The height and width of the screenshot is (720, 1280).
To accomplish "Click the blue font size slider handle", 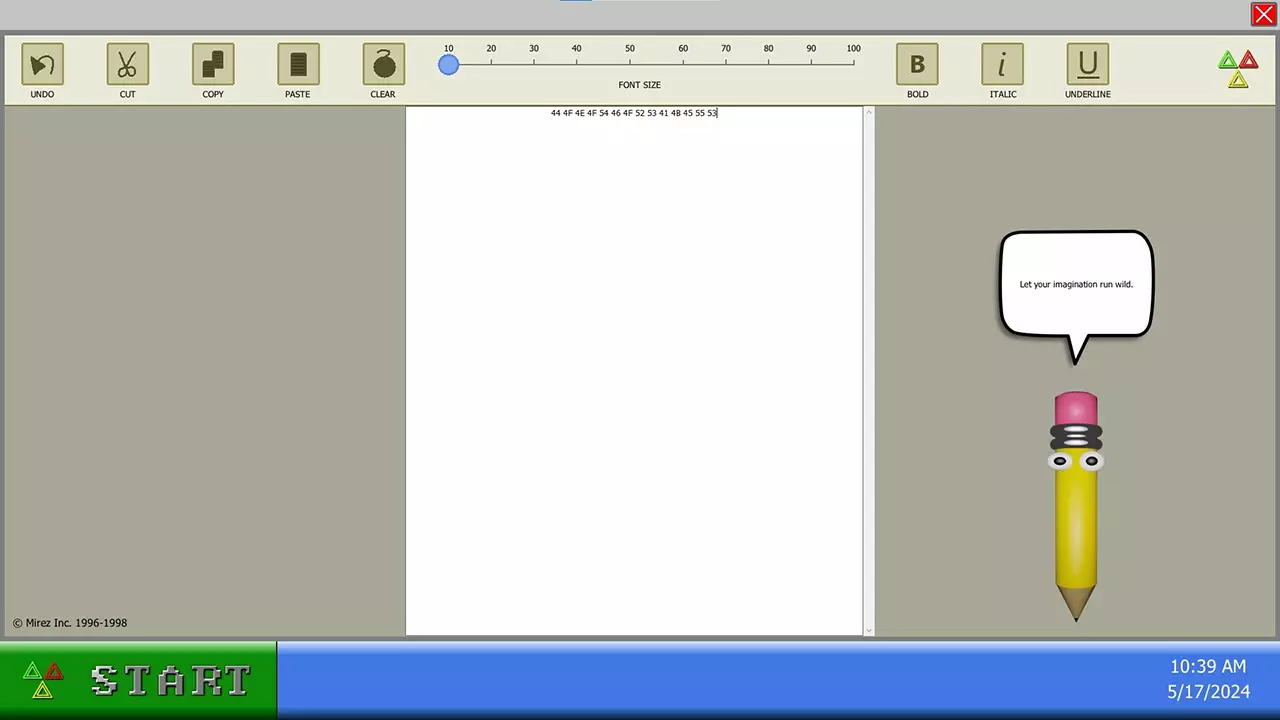I will click(x=448, y=65).
